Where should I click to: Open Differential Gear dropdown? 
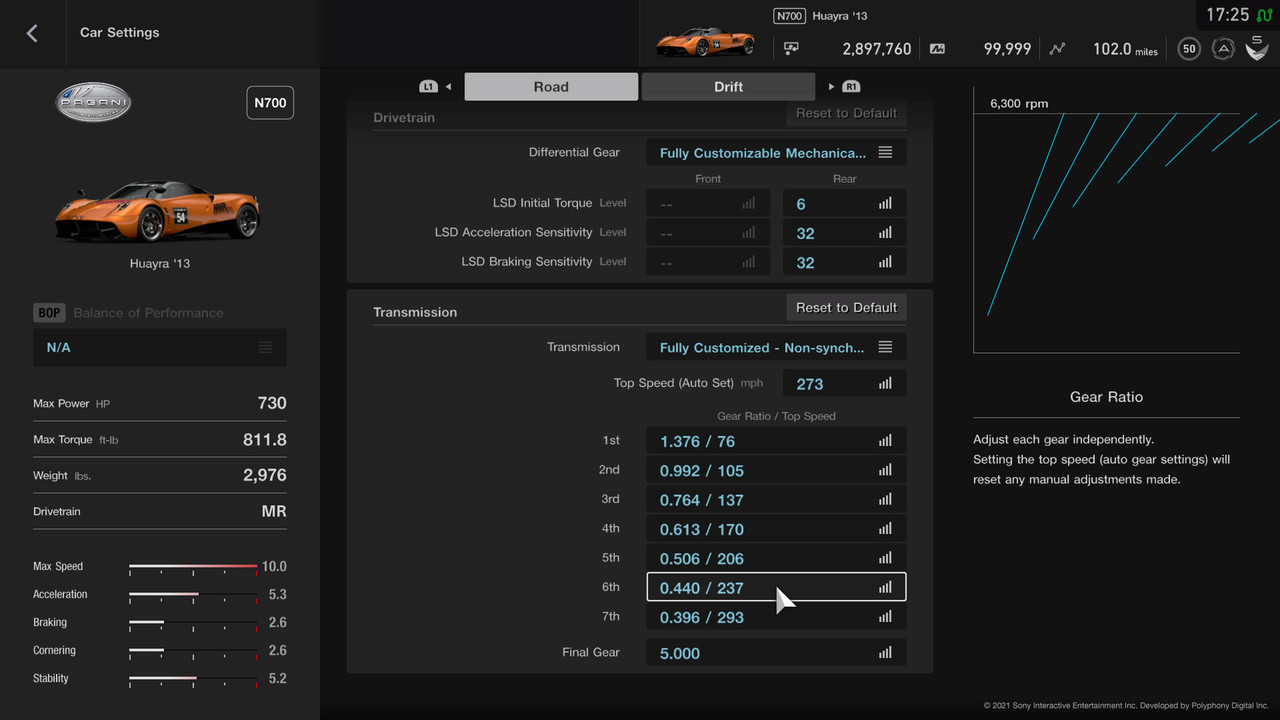(x=777, y=153)
